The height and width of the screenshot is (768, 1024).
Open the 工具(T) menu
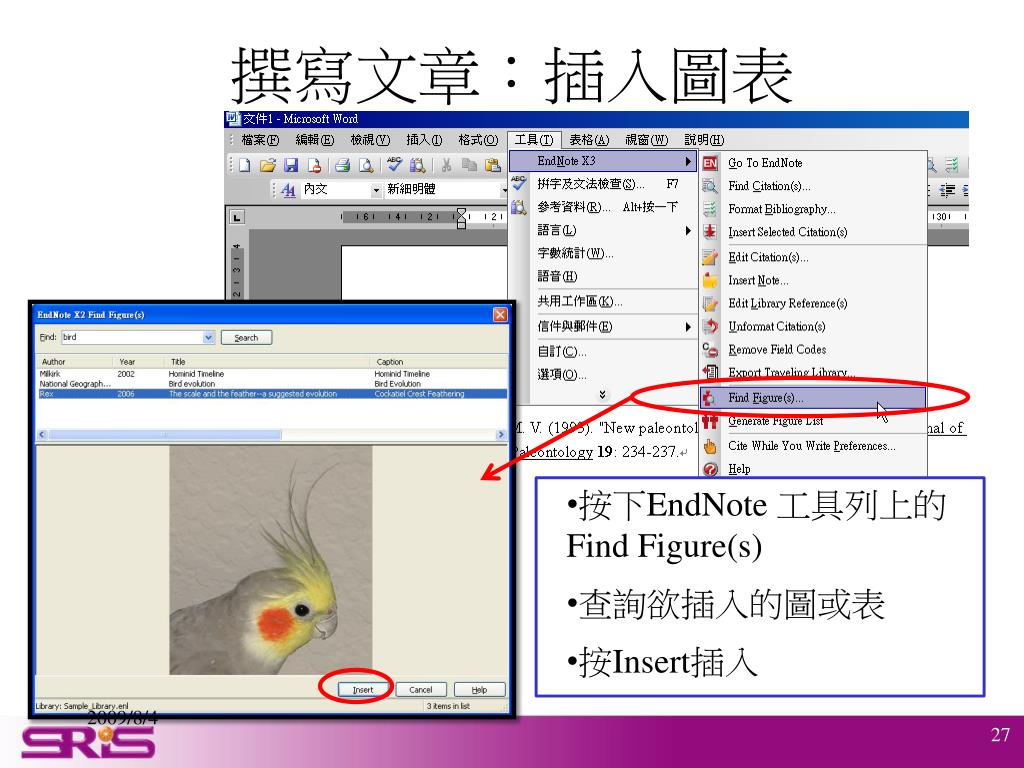coord(534,140)
